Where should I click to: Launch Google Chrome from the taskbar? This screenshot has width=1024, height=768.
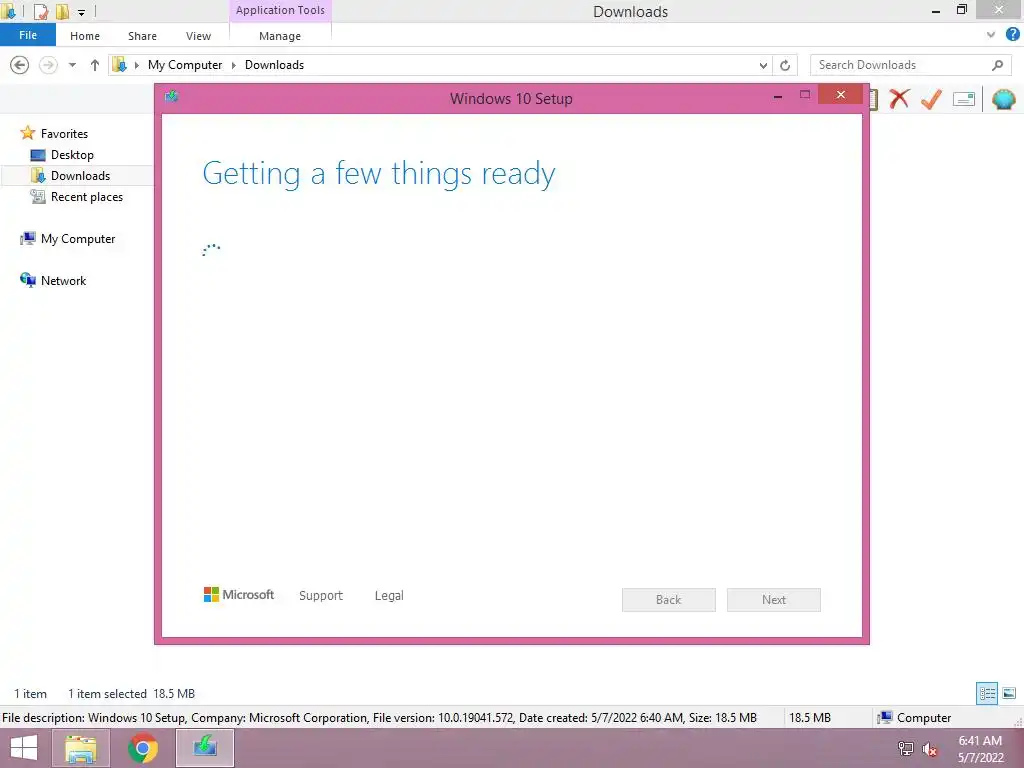(x=142, y=748)
